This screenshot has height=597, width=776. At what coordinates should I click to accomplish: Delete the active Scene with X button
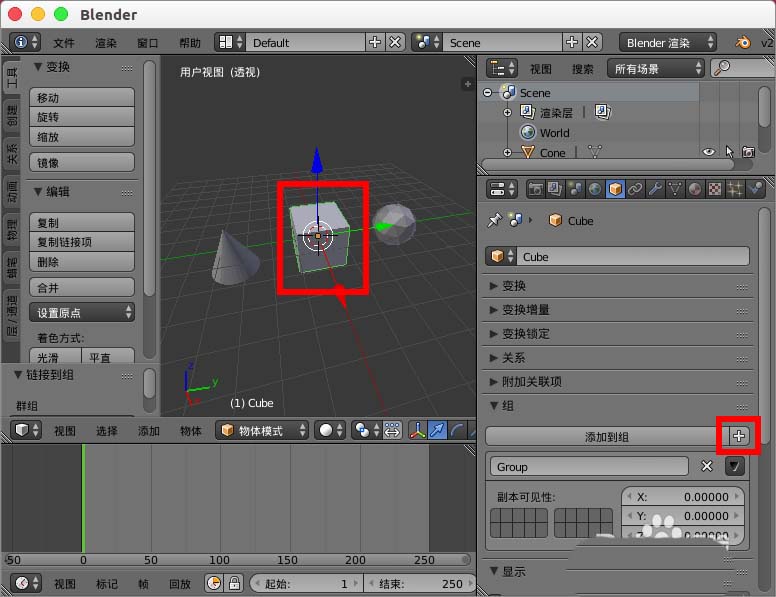point(592,42)
